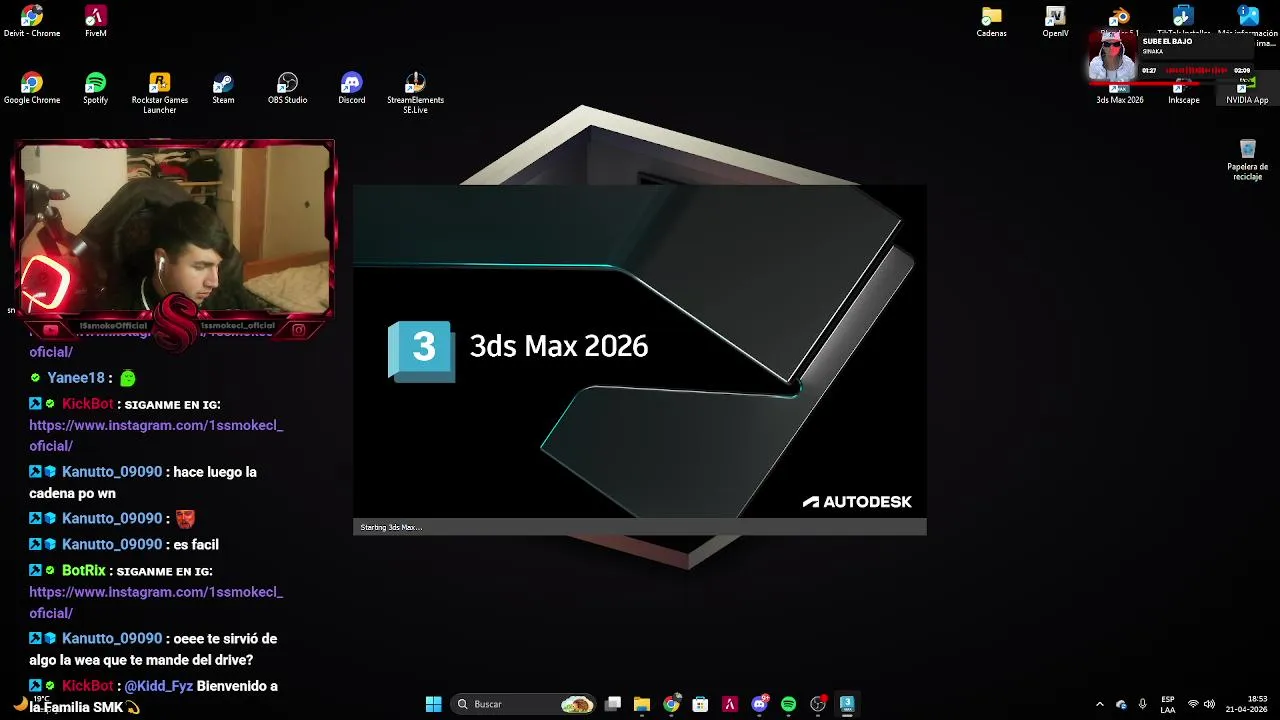Open the Google Chrome desktop shortcut
This screenshot has height=720, width=1280.
32,88
